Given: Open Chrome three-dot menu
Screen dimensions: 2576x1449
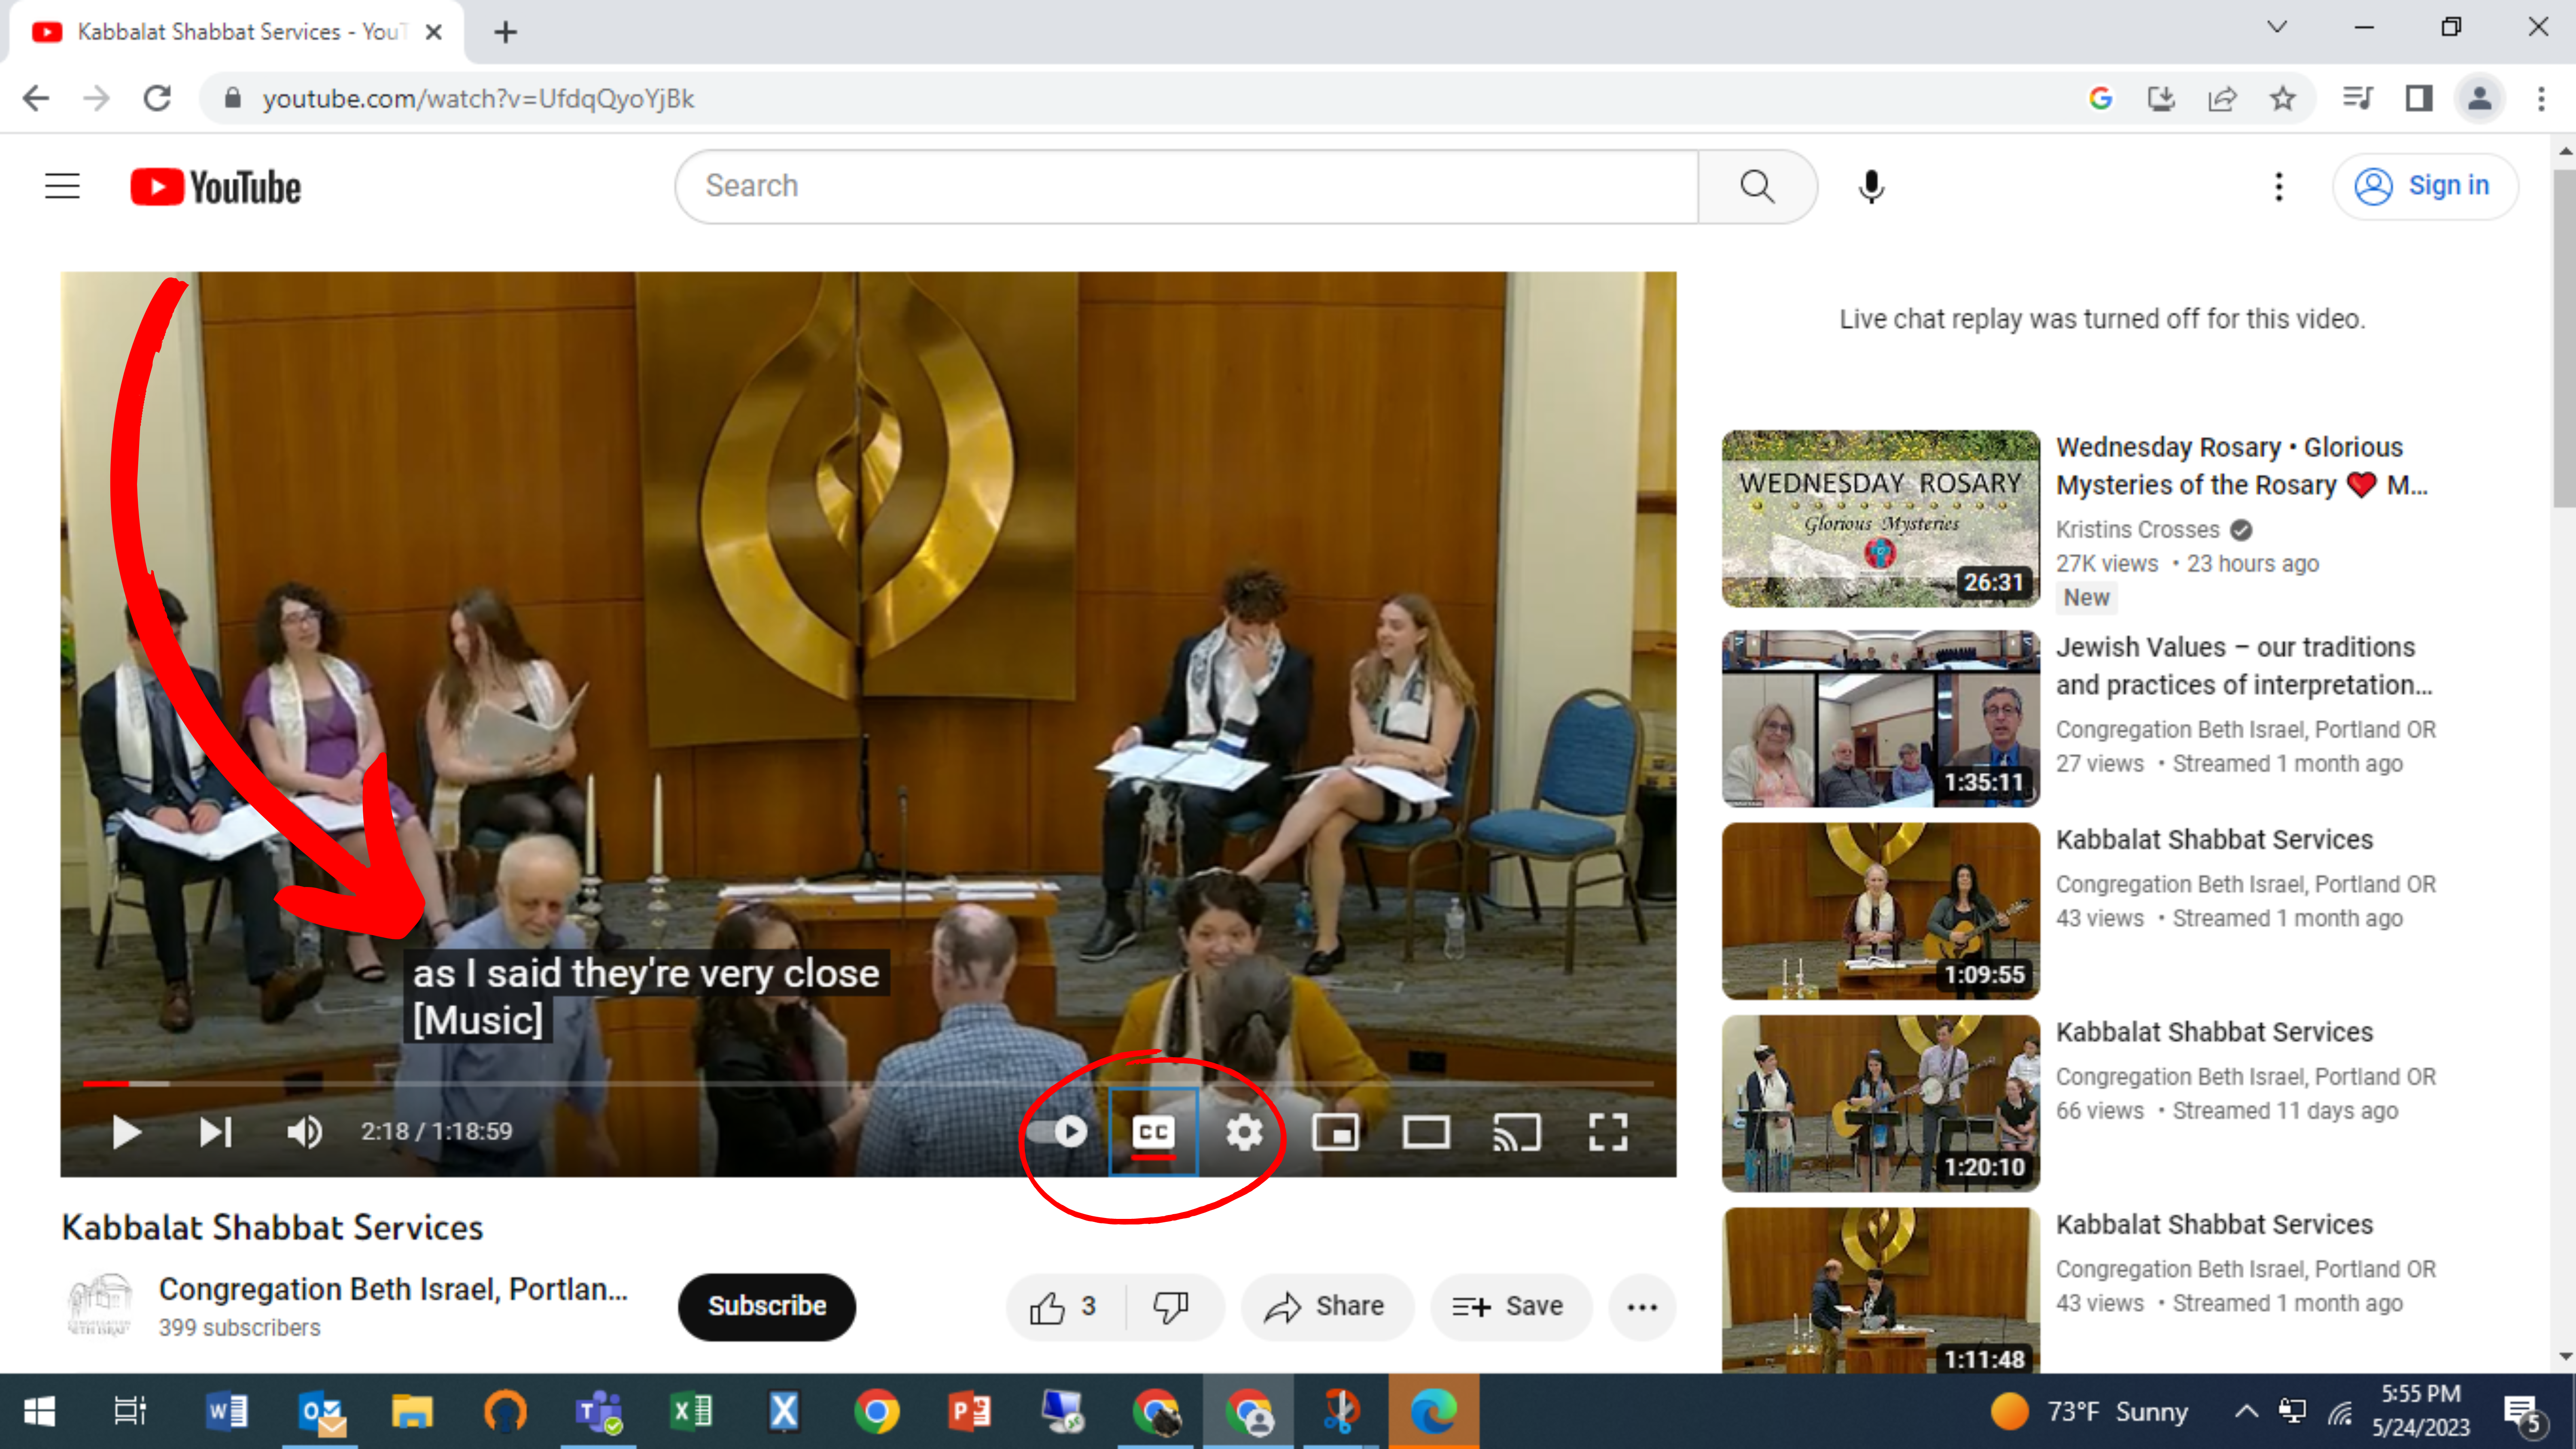Looking at the screenshot, I should [x=2541, y=98].
